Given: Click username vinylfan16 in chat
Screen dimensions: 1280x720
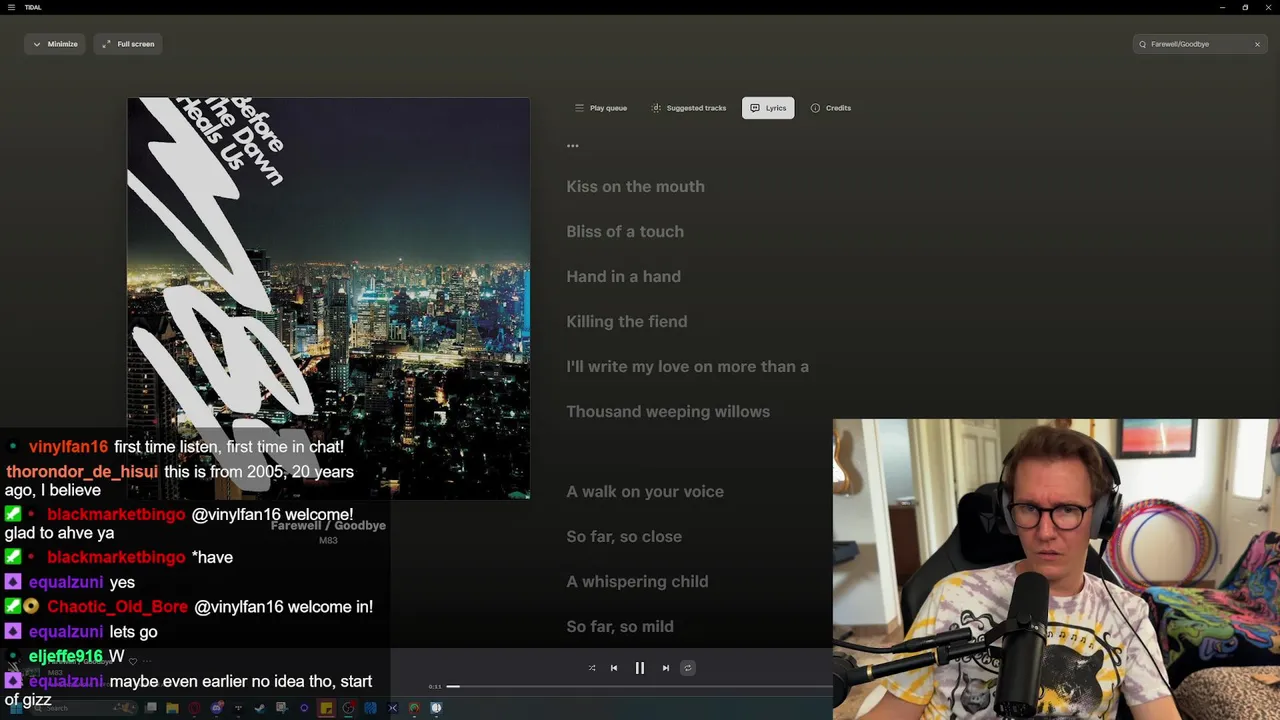Looking at the screenshot, I should [x=68, y=447].
